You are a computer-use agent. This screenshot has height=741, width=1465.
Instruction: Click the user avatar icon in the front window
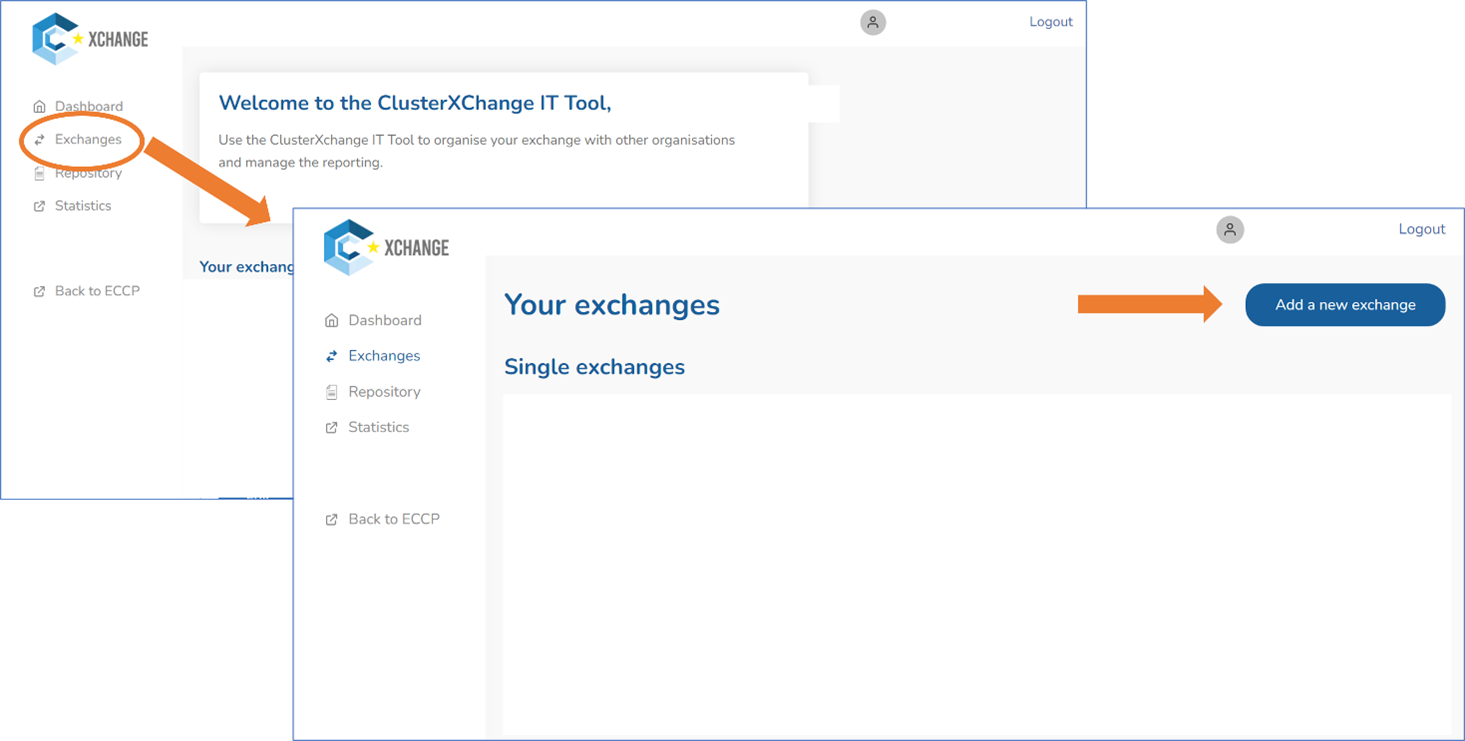(x=1230, y=230)
